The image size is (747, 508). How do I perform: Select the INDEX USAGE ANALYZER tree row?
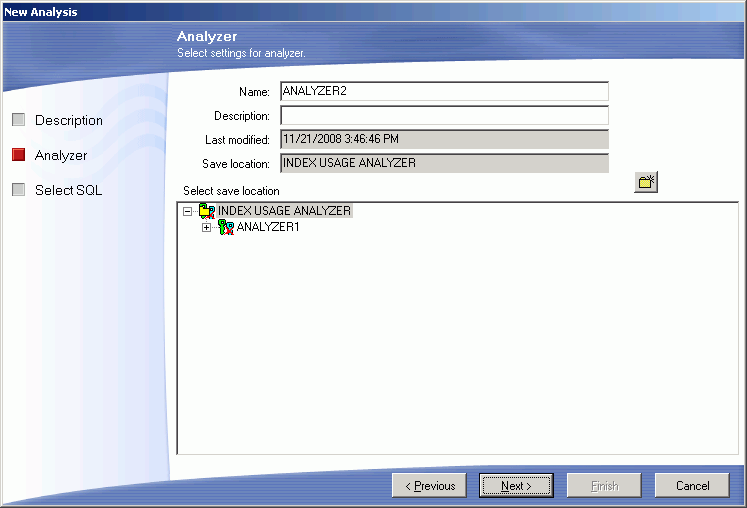pos(284,211)
